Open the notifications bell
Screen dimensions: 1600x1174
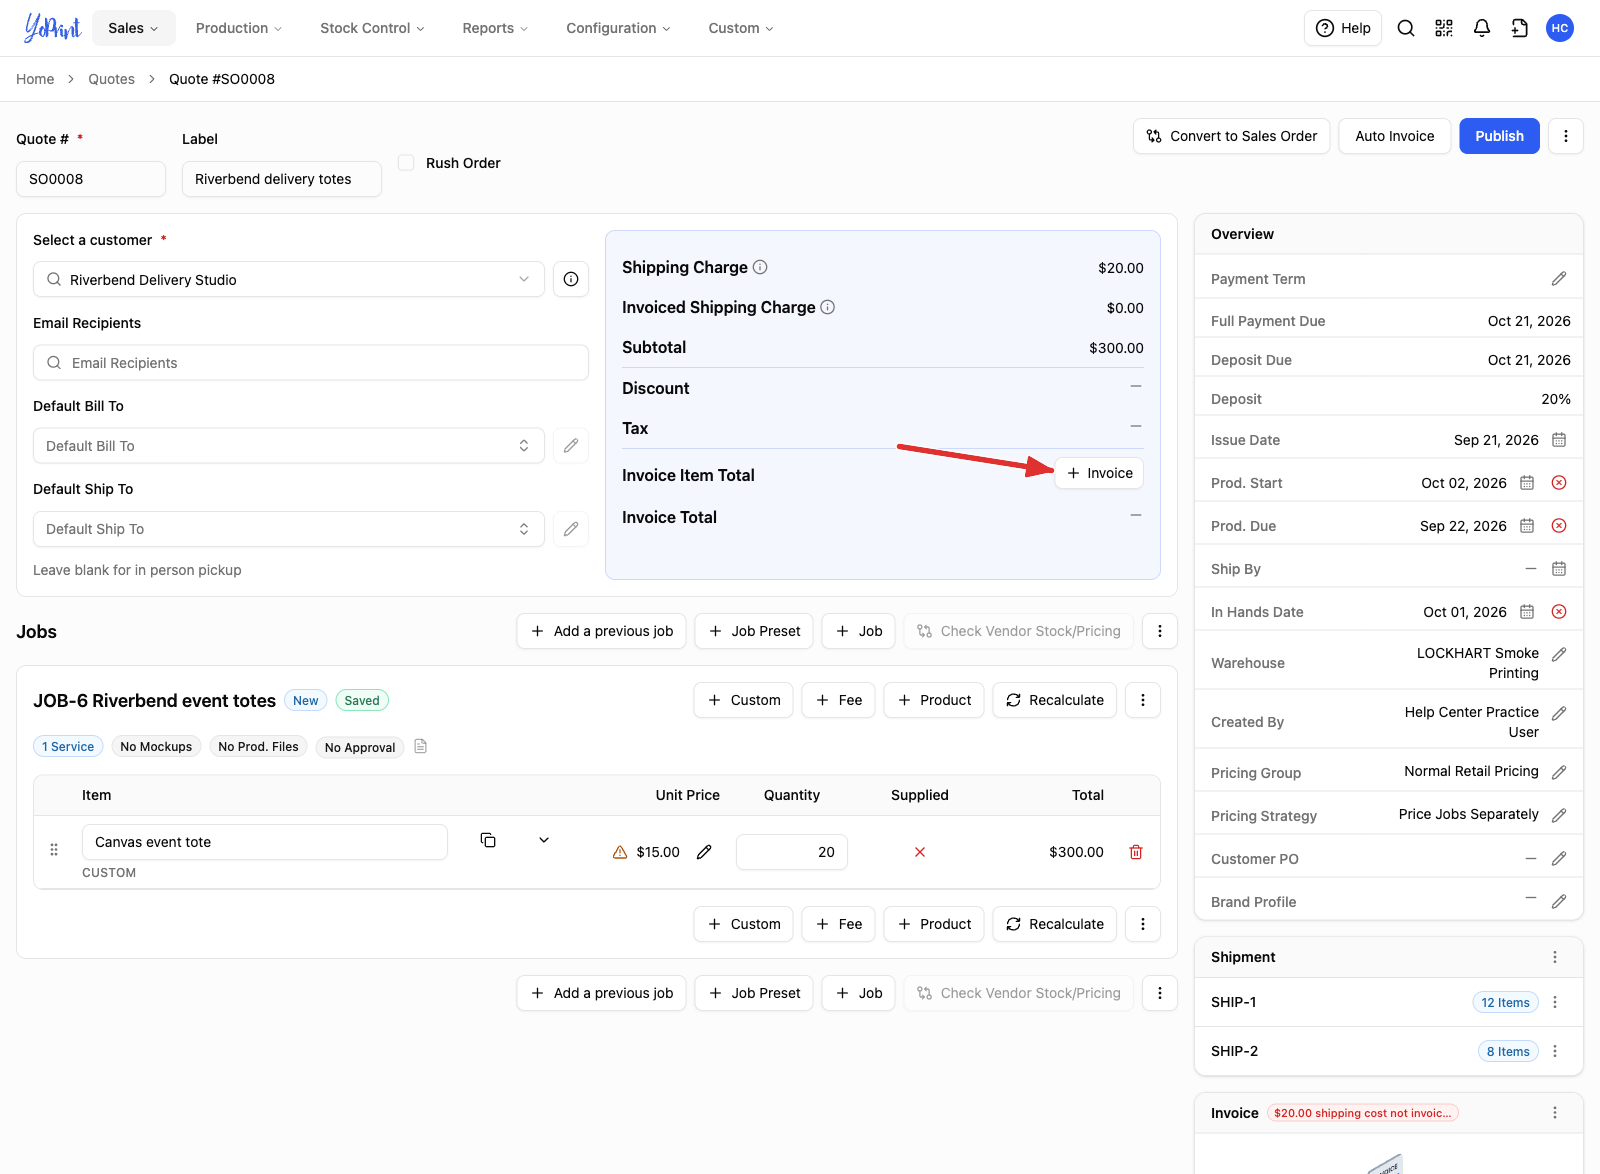coord(1482,28)
